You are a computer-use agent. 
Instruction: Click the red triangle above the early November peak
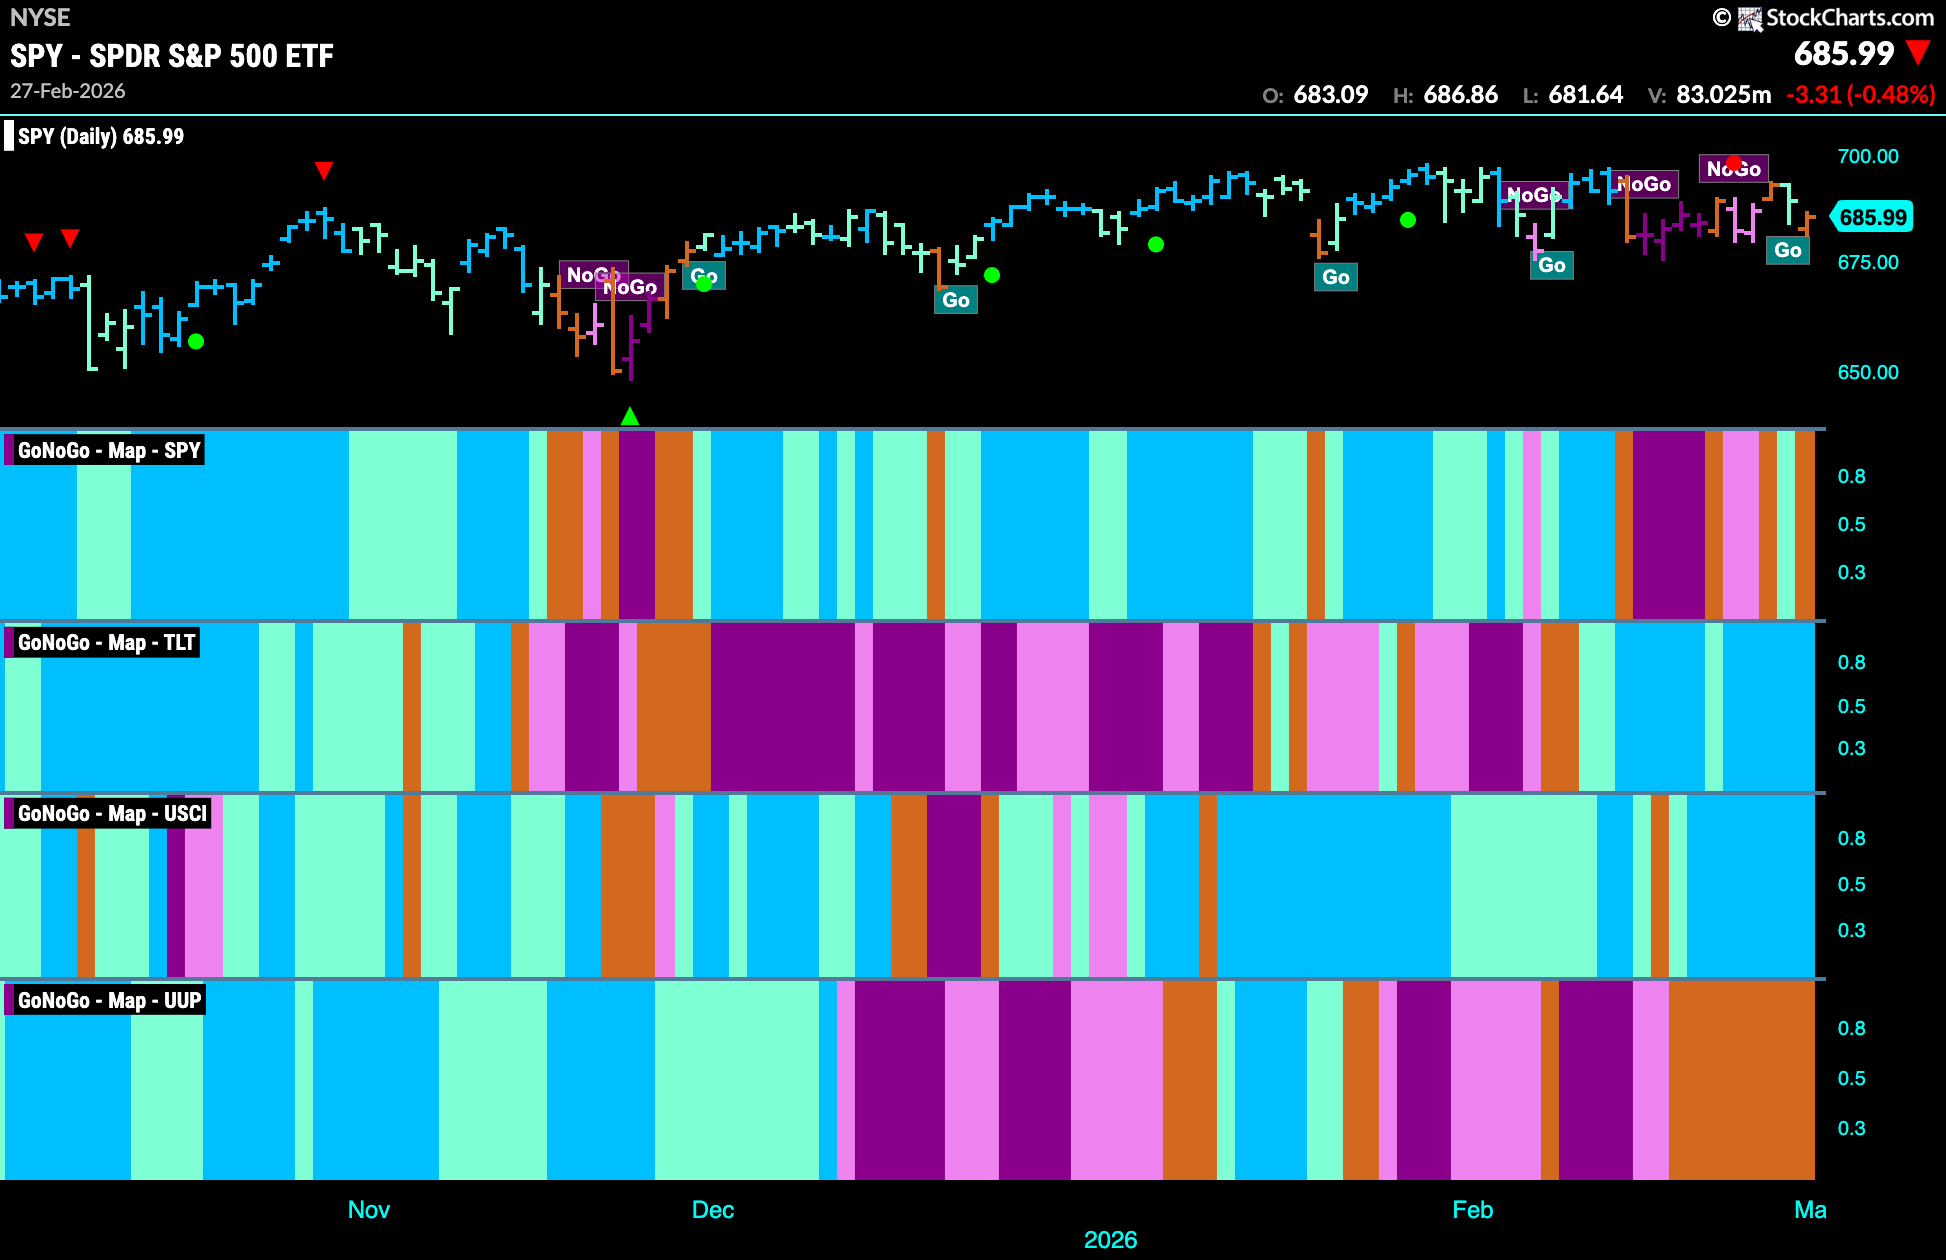(323, 171)
